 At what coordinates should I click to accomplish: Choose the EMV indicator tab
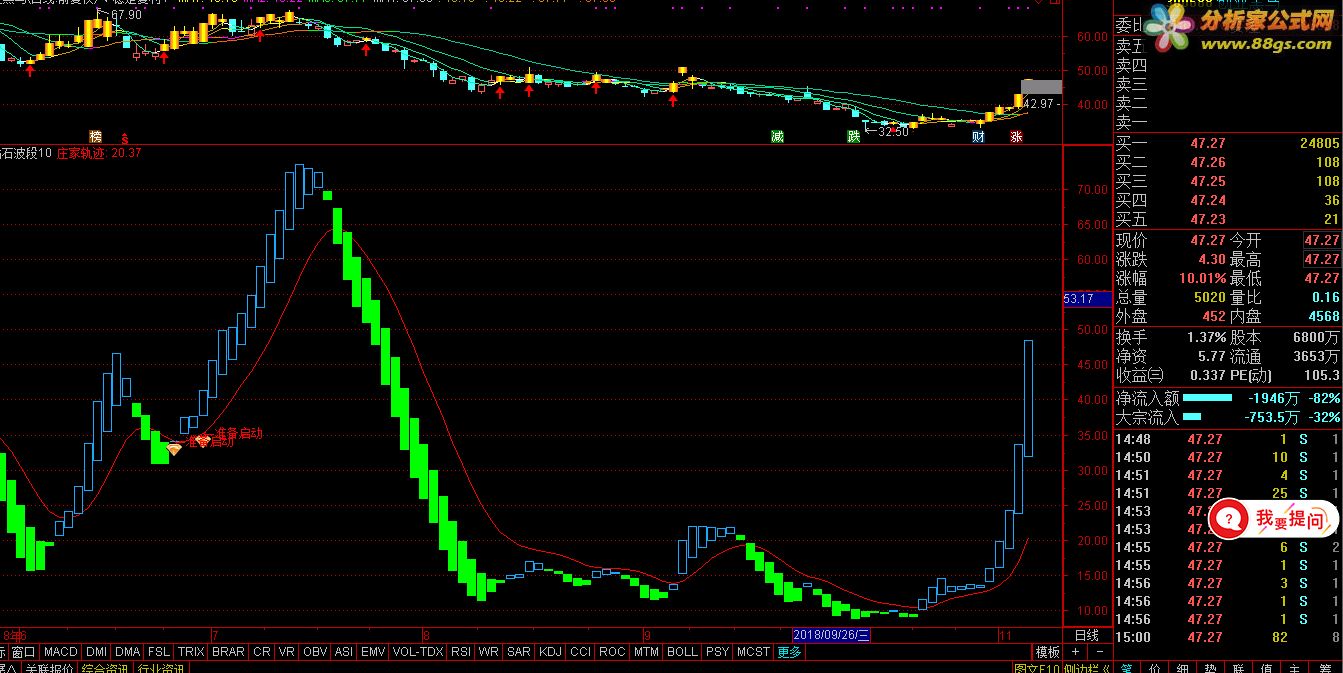[373, 651]
